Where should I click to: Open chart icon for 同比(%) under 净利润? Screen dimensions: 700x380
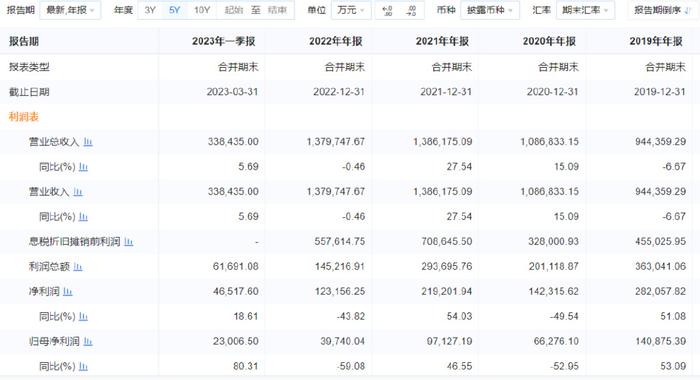click(x=83, y=317)
